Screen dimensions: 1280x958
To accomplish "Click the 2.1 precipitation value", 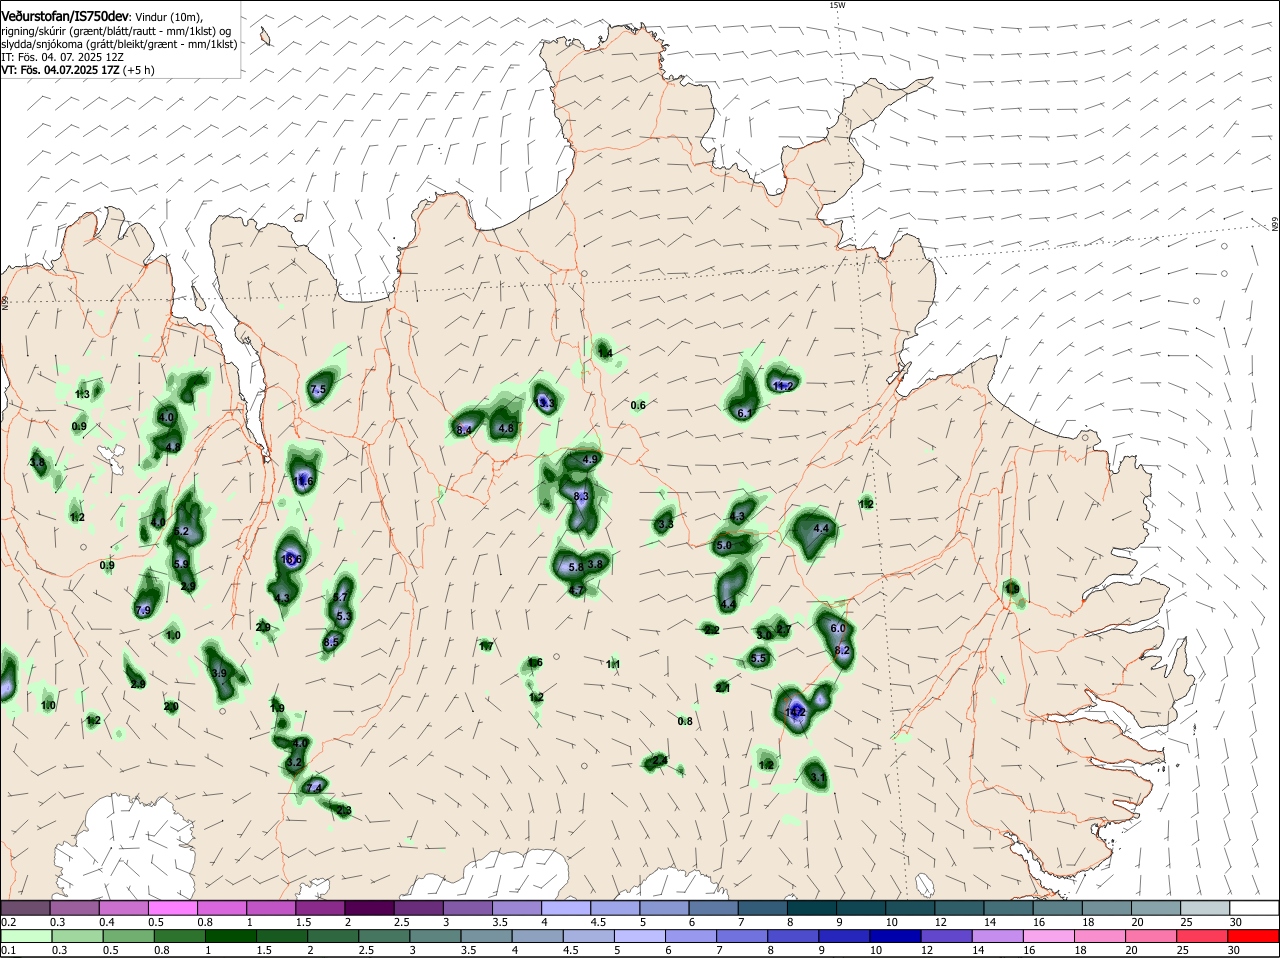I will [x=723, y=687].
